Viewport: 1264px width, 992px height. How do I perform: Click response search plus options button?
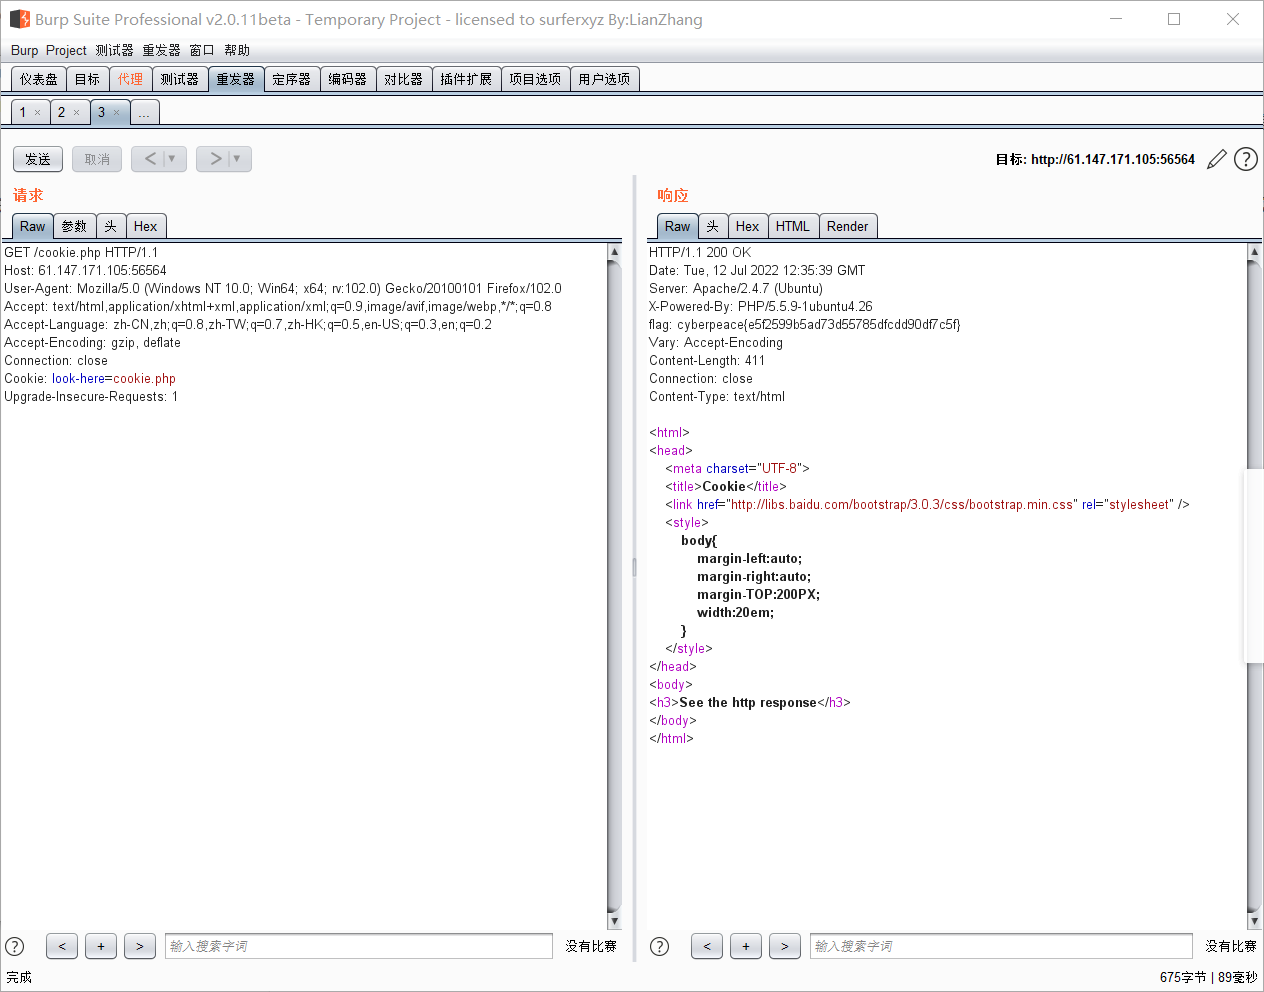(x=746, y=946)
